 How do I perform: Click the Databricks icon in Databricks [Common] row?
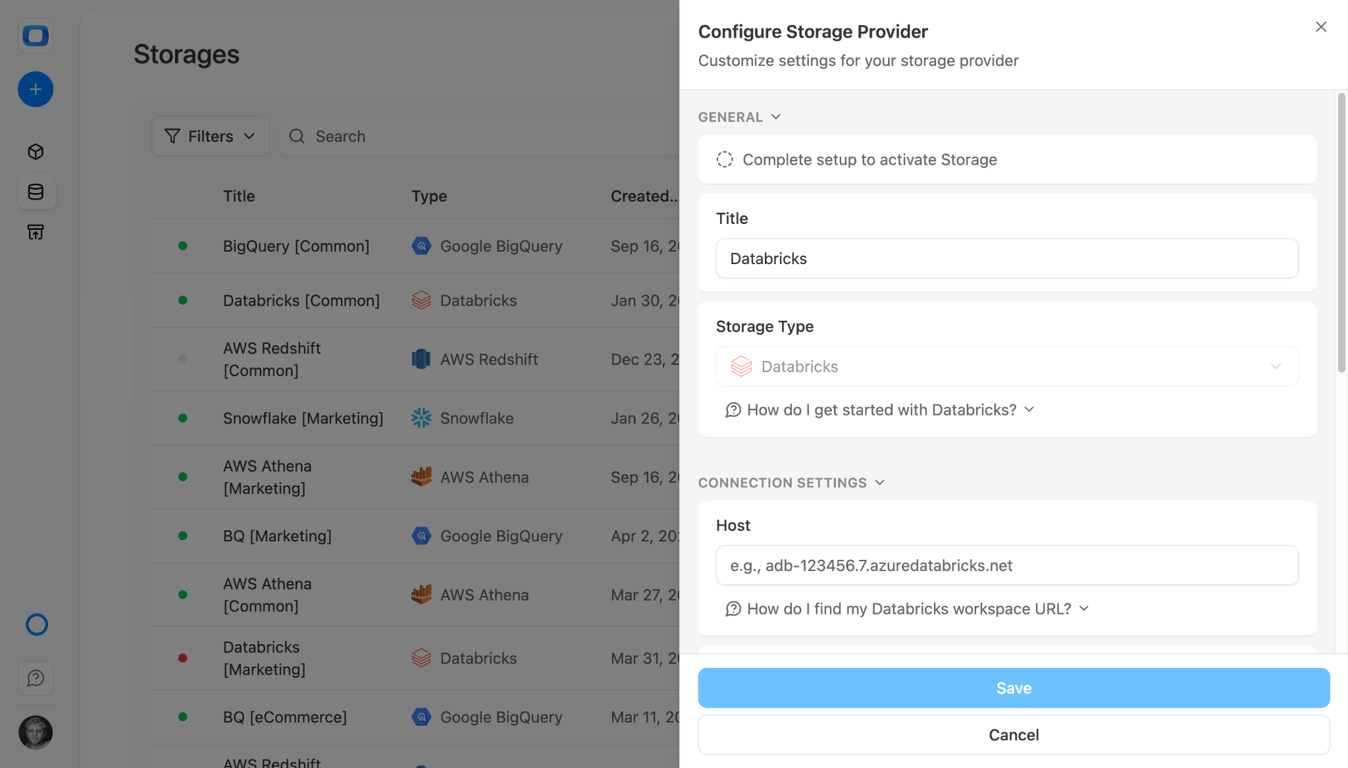tap(421, 300)
